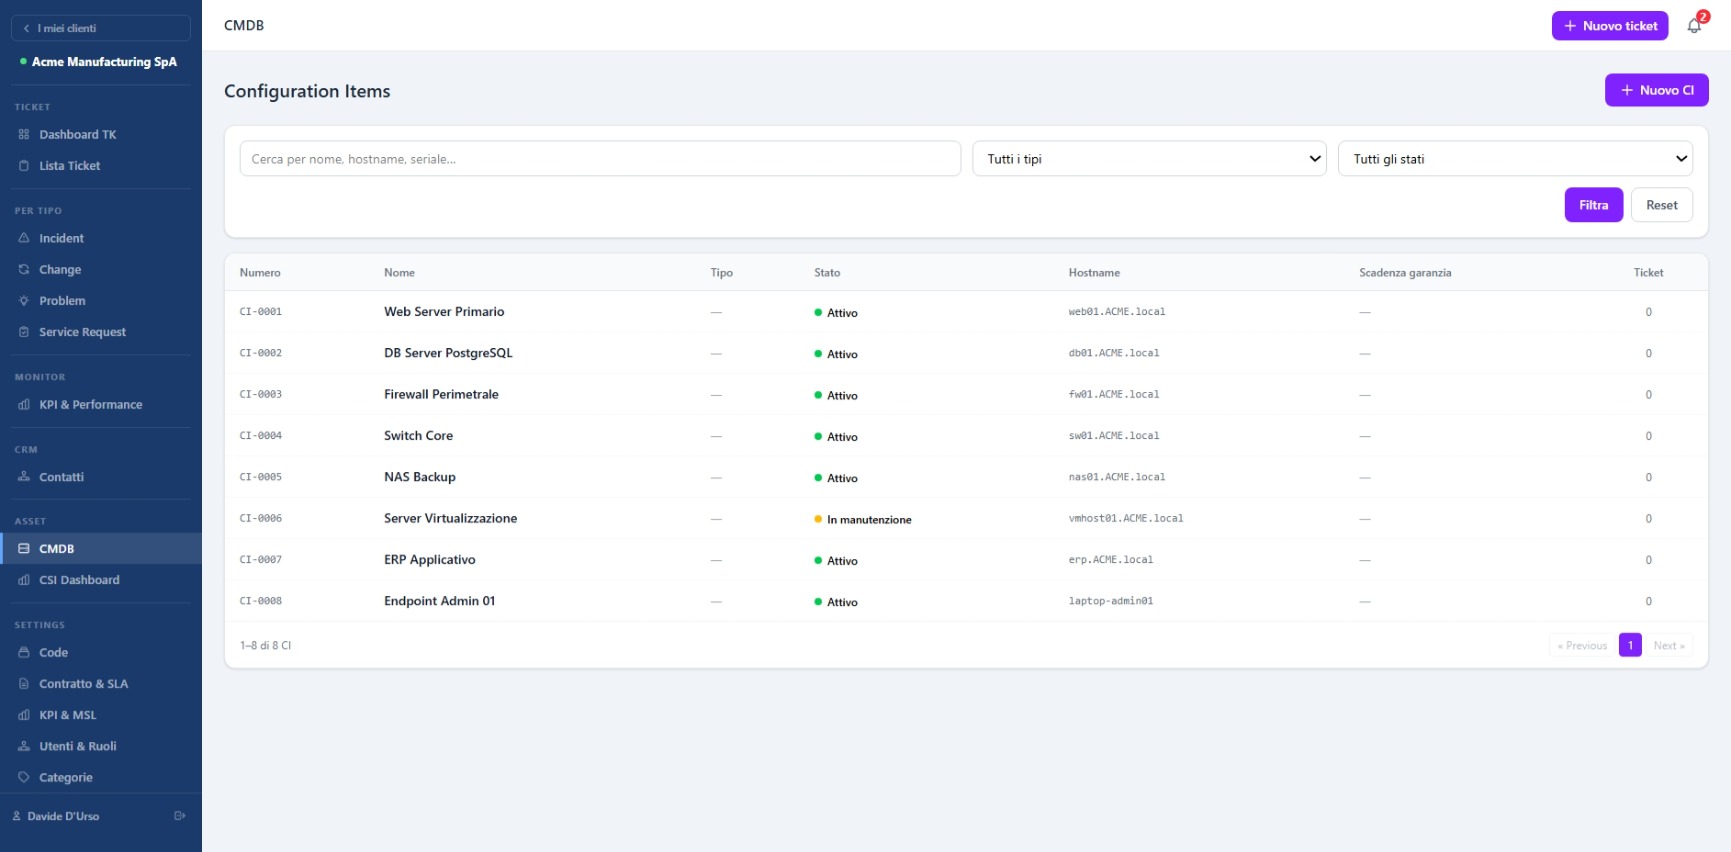Click the KPI & MSL chart icon
The image size is (1731, 852).
pos(24,715)
